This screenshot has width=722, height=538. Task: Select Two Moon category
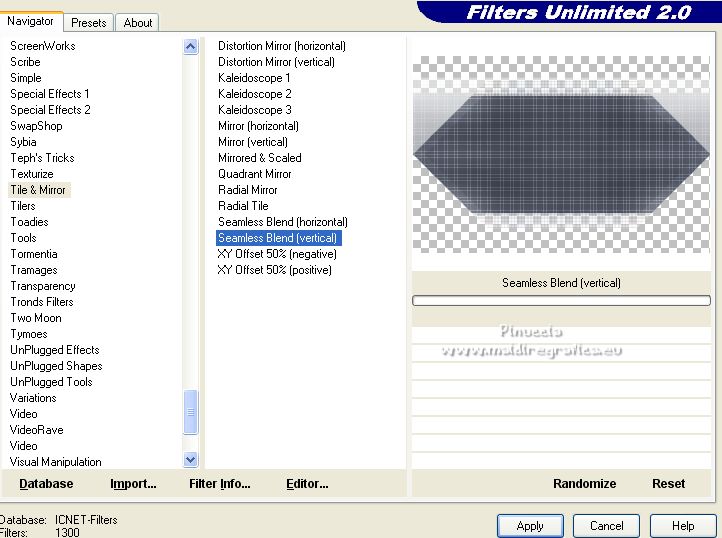pos(36,318)
